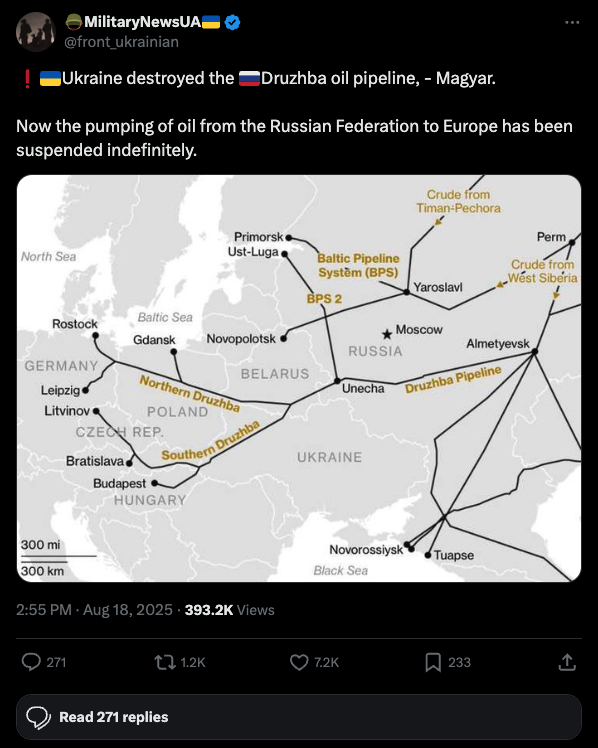Click the repost arrows icon
Viewport: 598px width, 748px height.
tap(165, 662)
